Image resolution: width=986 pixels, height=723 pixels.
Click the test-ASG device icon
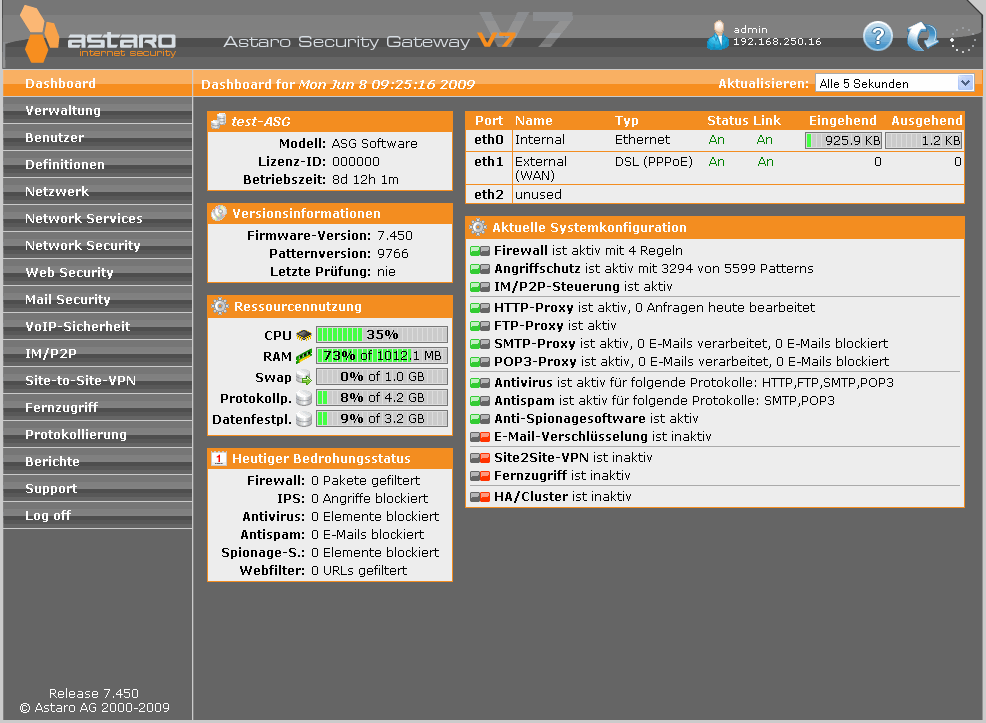click(219, 121)
